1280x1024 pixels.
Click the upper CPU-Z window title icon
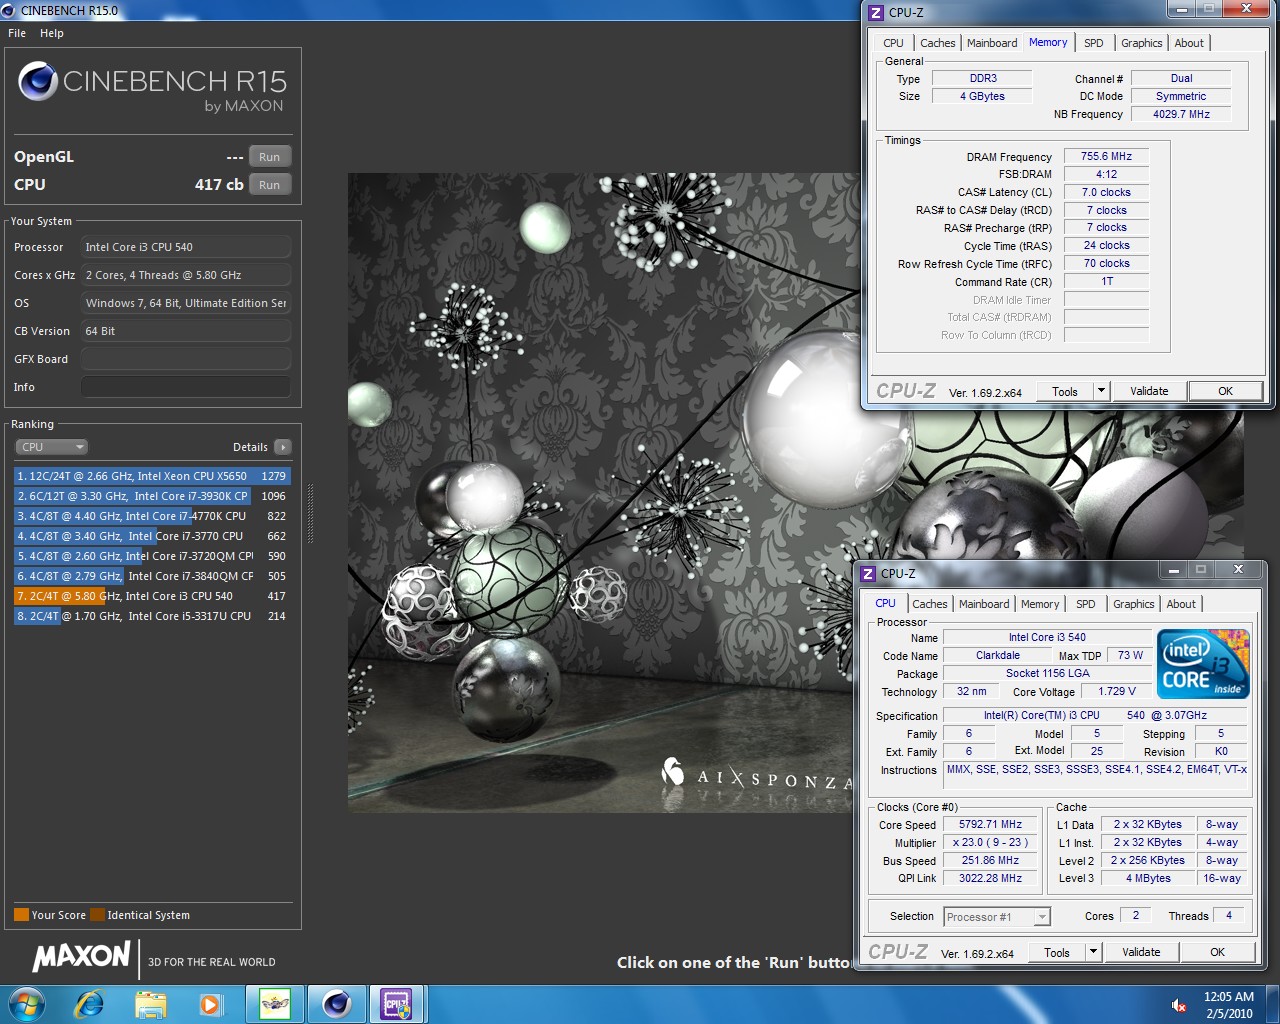tap(876, 13)
